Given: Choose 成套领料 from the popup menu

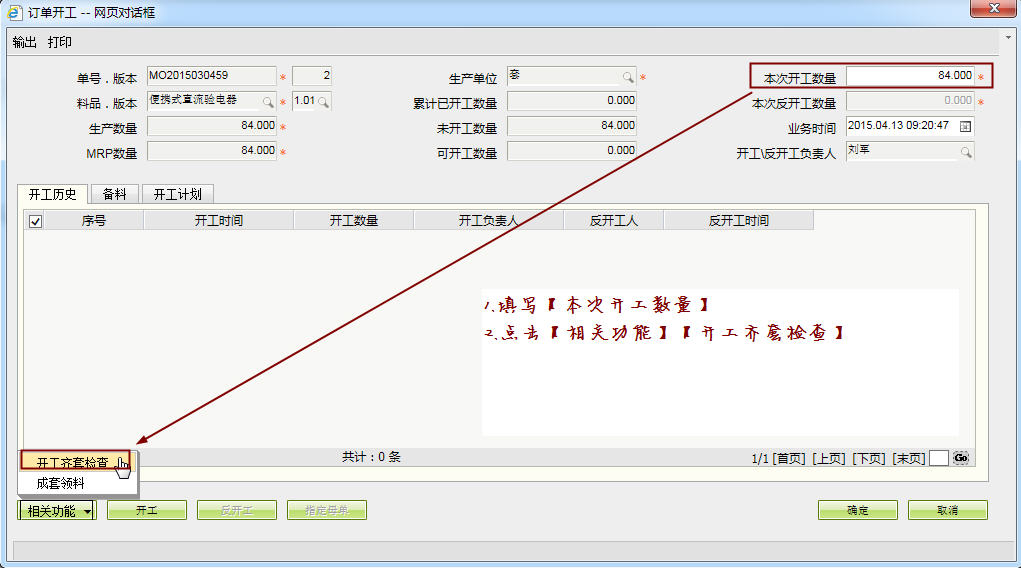Looking at the screenshot, I should click(x=61, y=483).
